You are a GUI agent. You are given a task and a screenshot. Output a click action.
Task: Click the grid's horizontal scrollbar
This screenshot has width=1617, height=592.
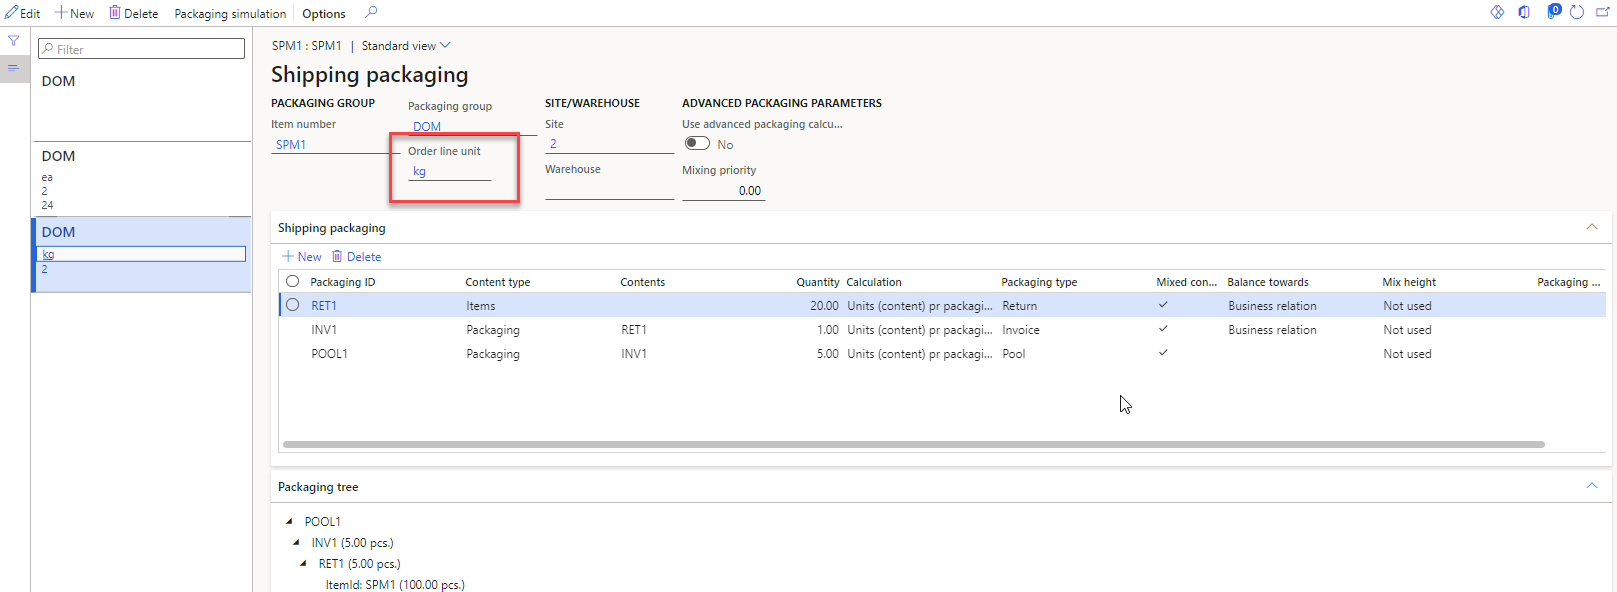pyautogui.click(x=913, y=444)
